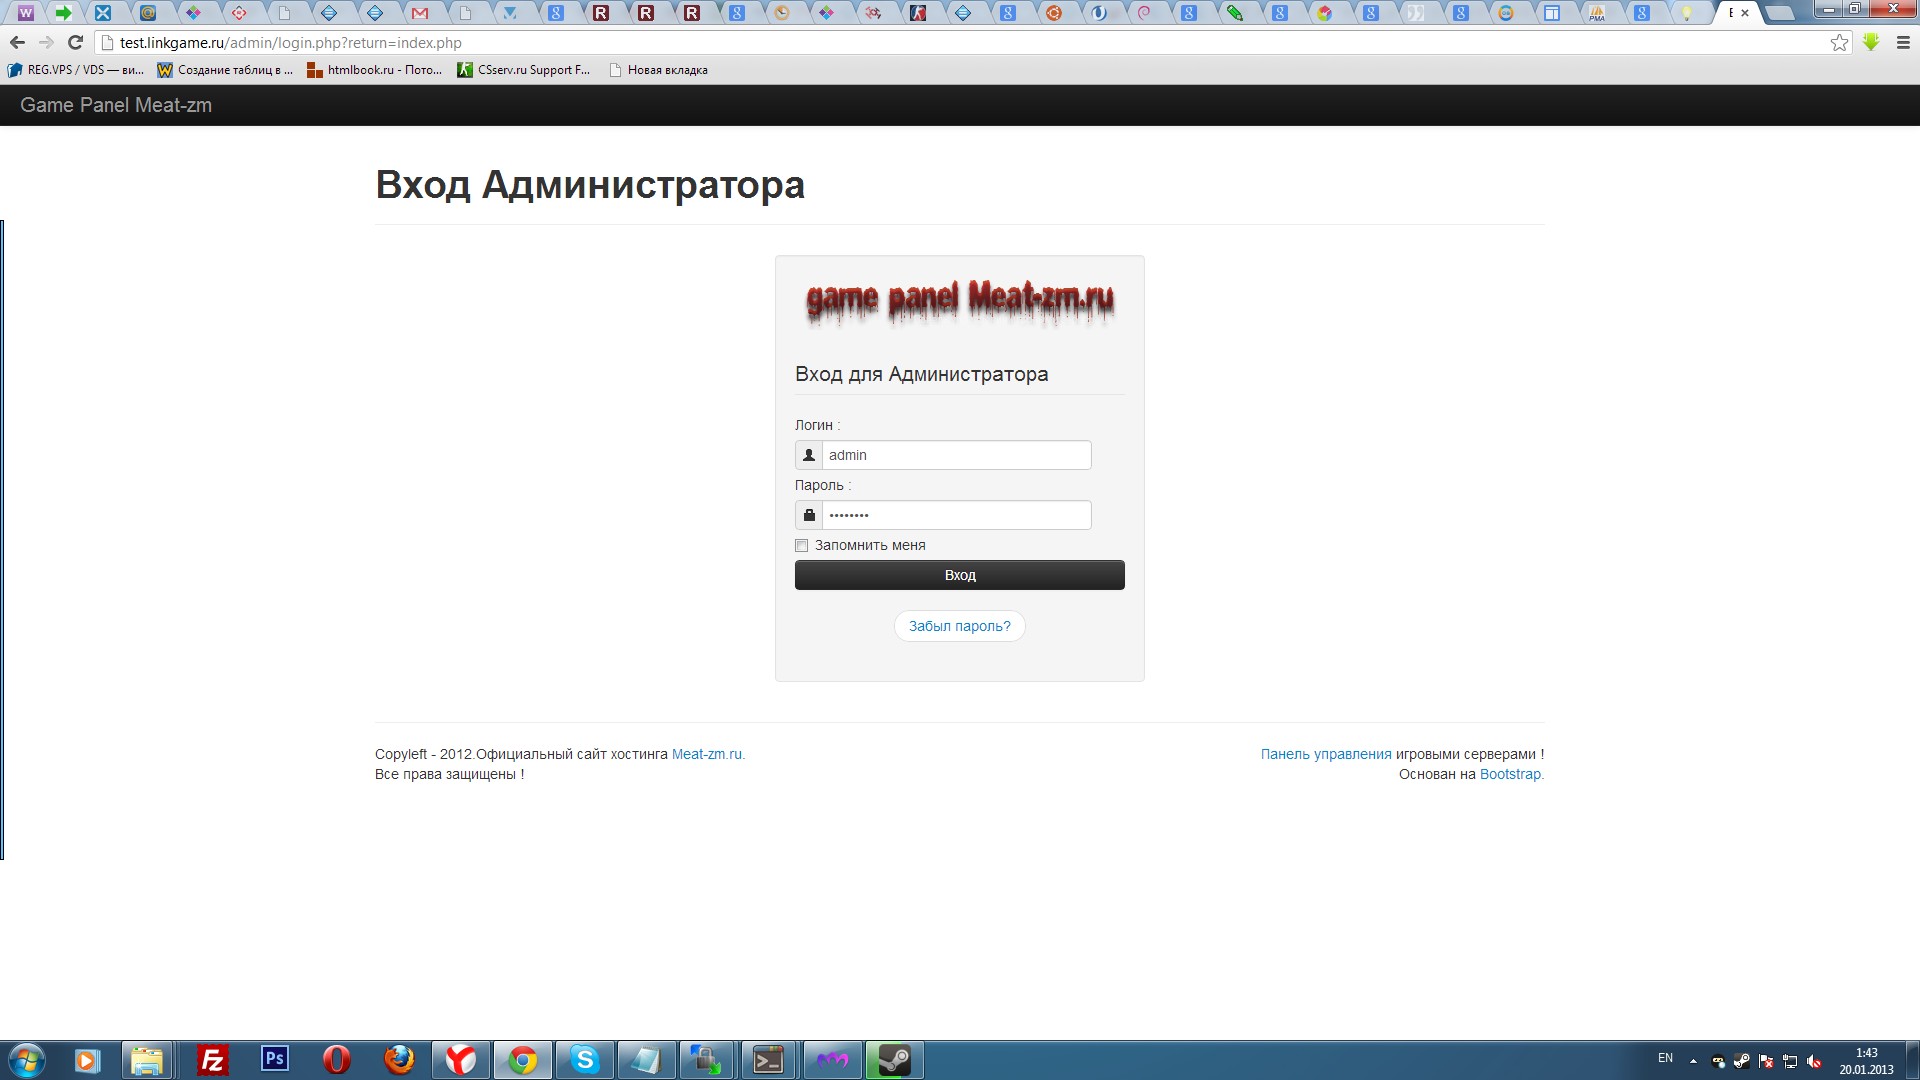The image size is (1920, 1080).
Task: Open the Meat-zm.ru footer link
Action: coord(708,754)
